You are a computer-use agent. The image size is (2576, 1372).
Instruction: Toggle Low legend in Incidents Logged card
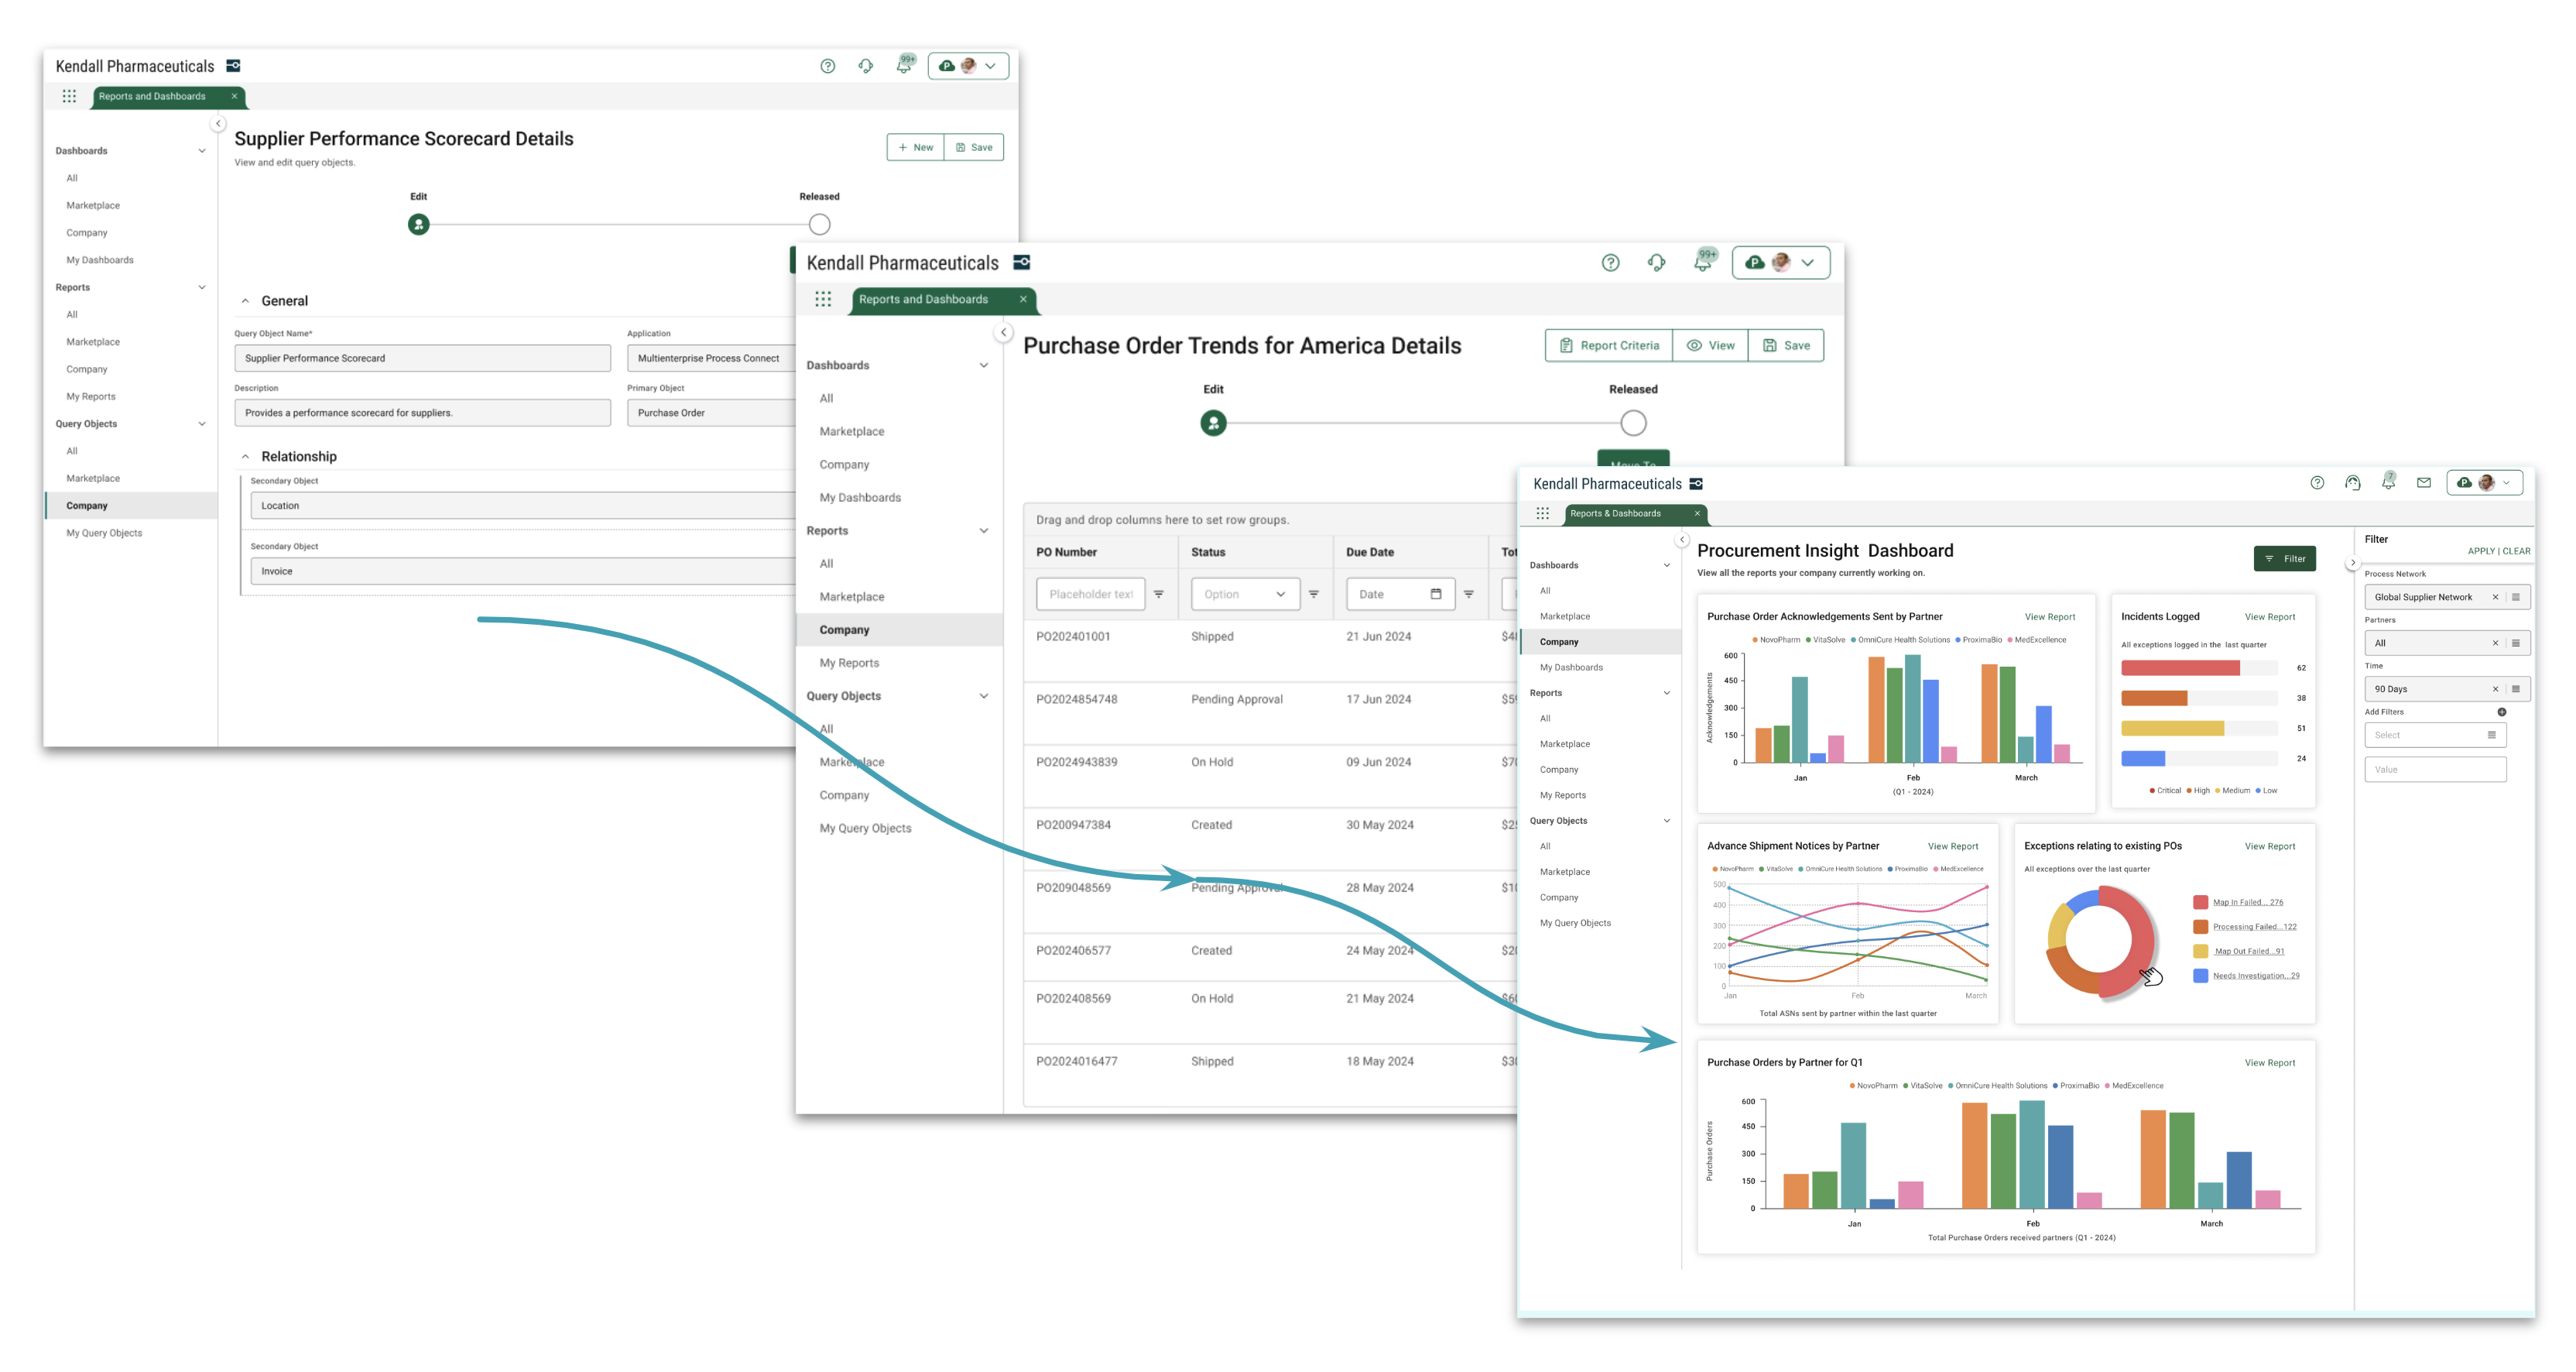(x=2266, y=791)
